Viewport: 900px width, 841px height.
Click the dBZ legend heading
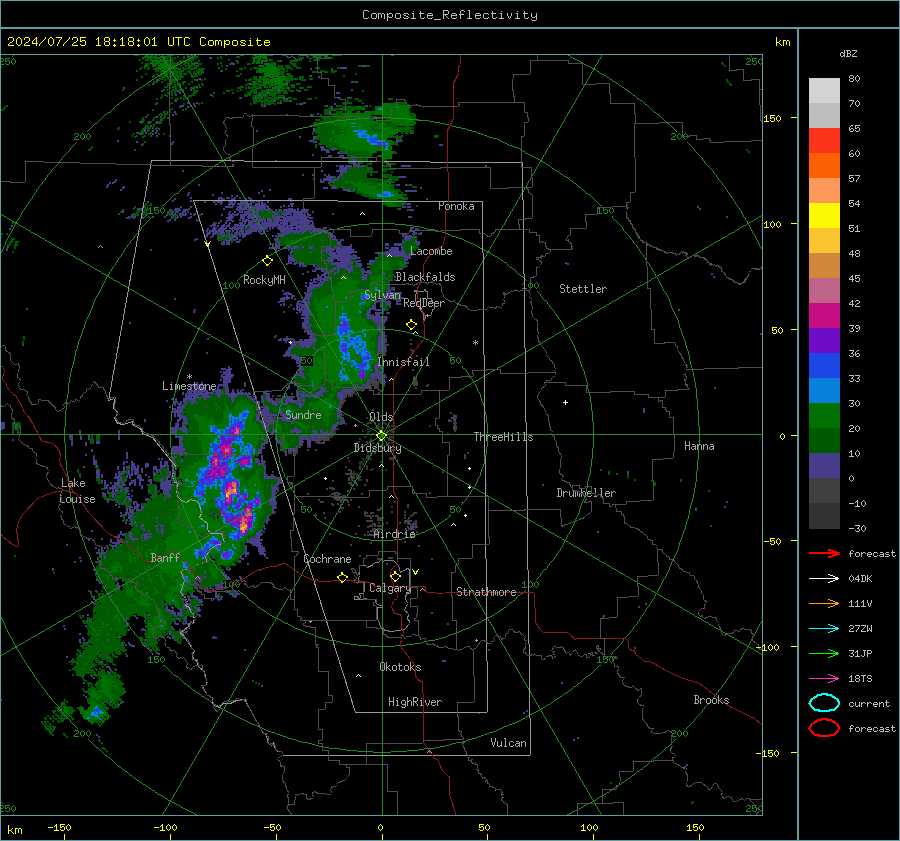(x=848, y=53)
